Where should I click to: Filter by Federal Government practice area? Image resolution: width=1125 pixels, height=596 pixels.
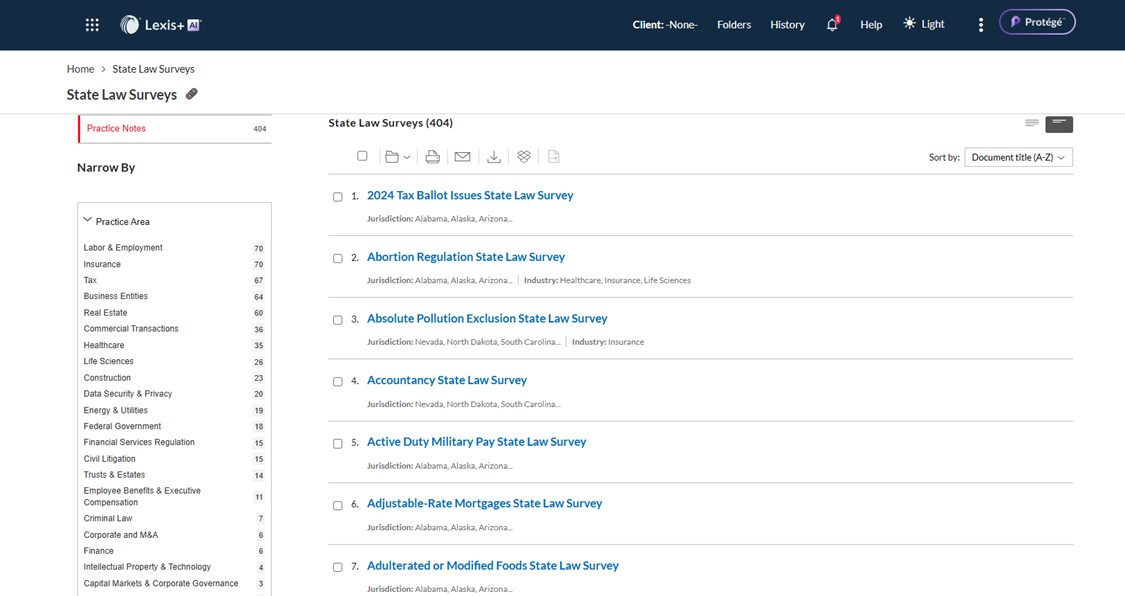coord(122,426)
